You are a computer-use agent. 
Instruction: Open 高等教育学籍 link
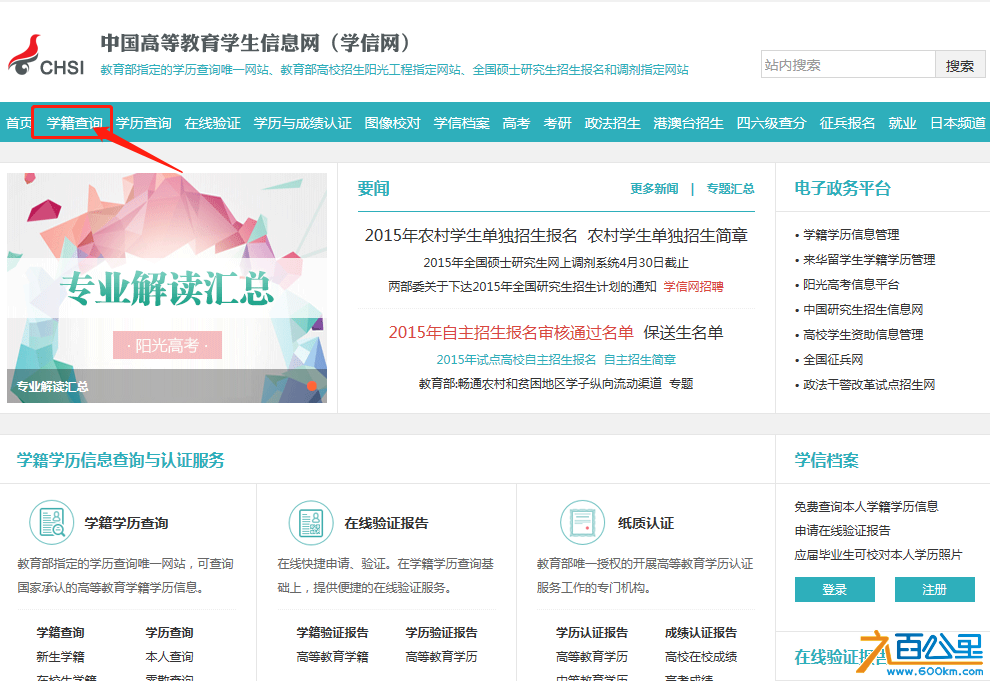click(333, 657)
